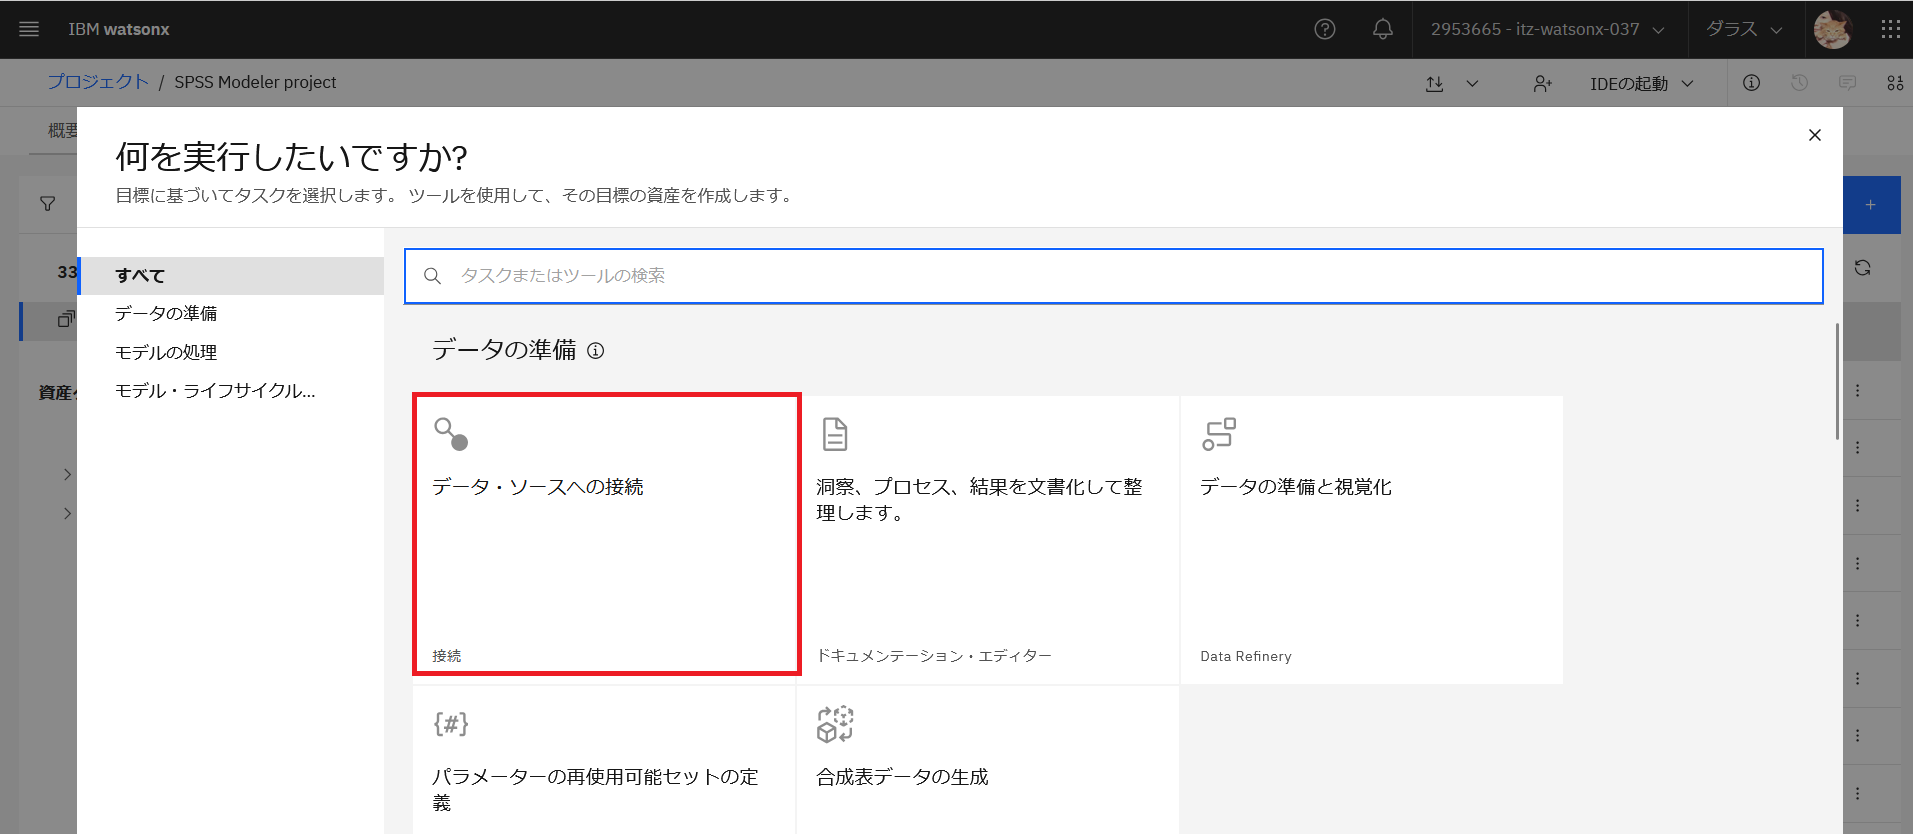The height and width of the screenshot is (834, 1913).
Task: Open the notifications bell
Action: coord(1383,29)
